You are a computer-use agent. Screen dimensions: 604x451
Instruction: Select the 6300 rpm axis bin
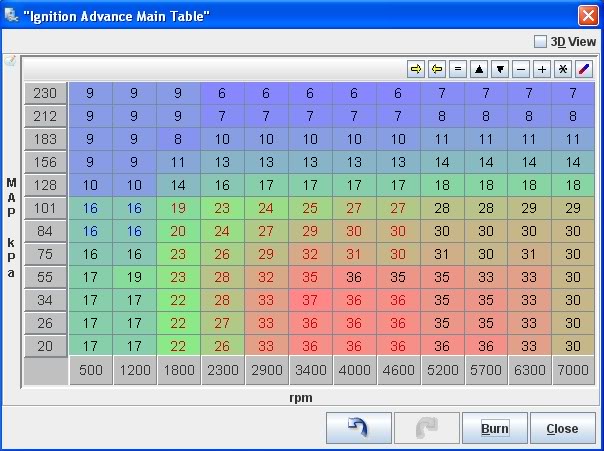tap(530, 370)
